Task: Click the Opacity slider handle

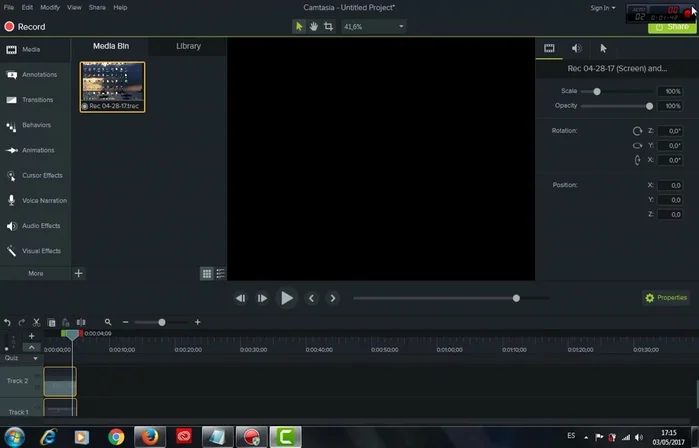Action: 650,106
